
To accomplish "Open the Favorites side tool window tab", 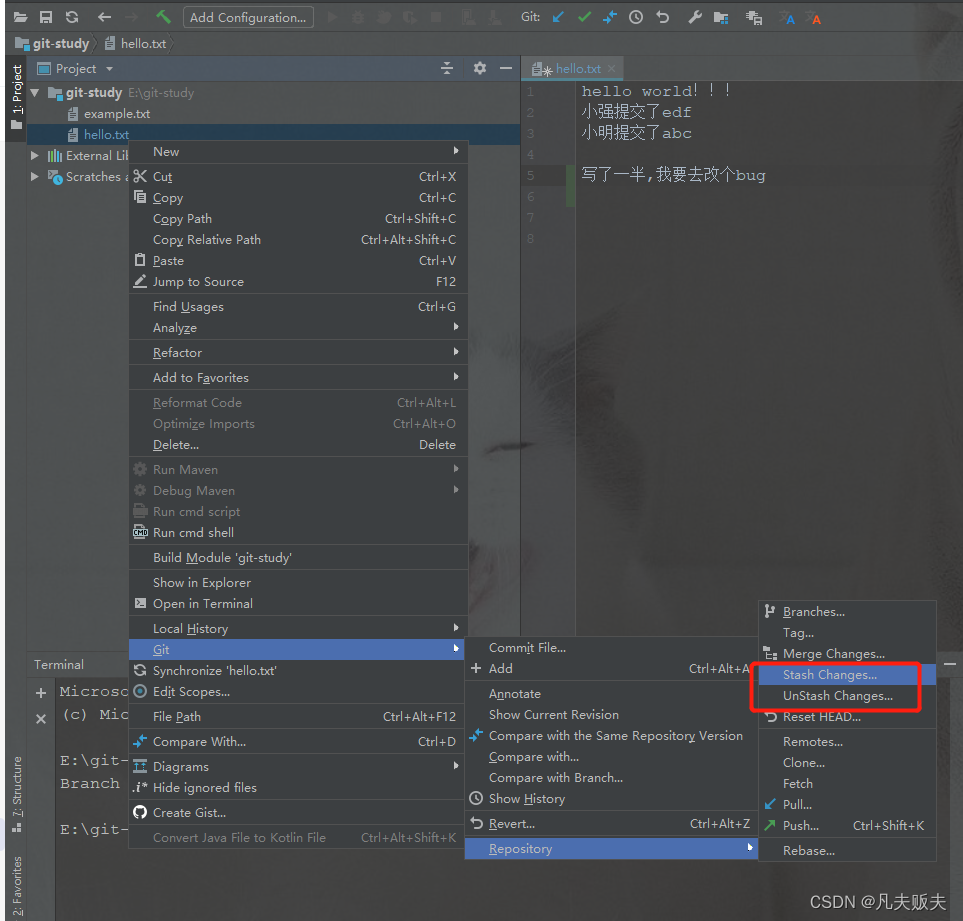I will [17, 885].
